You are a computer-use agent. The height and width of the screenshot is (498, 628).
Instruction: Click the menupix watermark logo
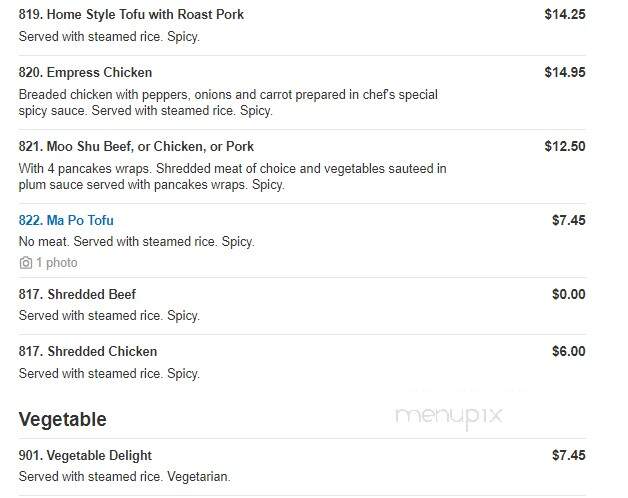449,416
